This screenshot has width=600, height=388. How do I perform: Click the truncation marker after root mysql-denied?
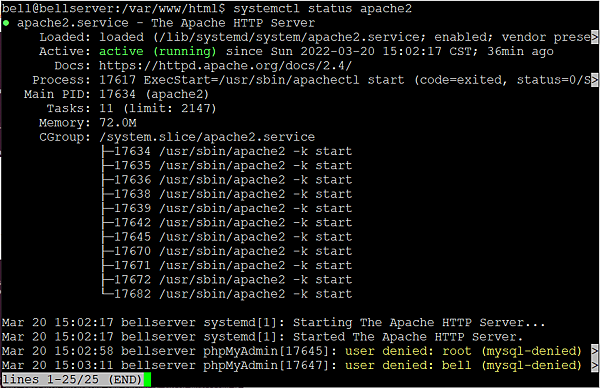pos(594,351)
